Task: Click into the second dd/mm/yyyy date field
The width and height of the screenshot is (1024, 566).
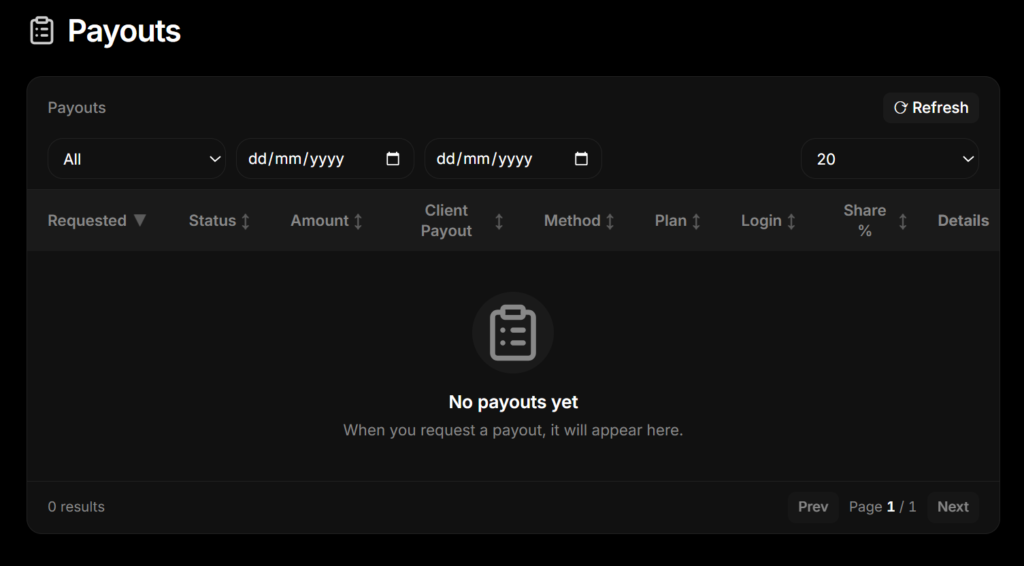Action: click(485, 159)
